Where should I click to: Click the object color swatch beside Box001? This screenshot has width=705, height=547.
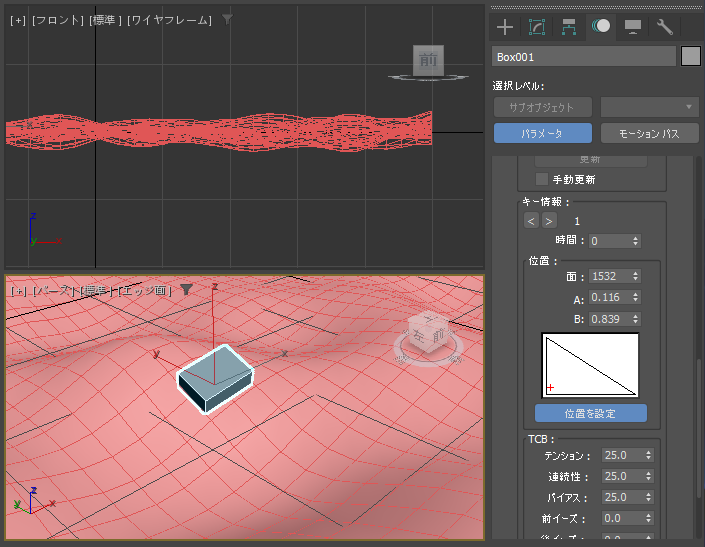point(691,57)
